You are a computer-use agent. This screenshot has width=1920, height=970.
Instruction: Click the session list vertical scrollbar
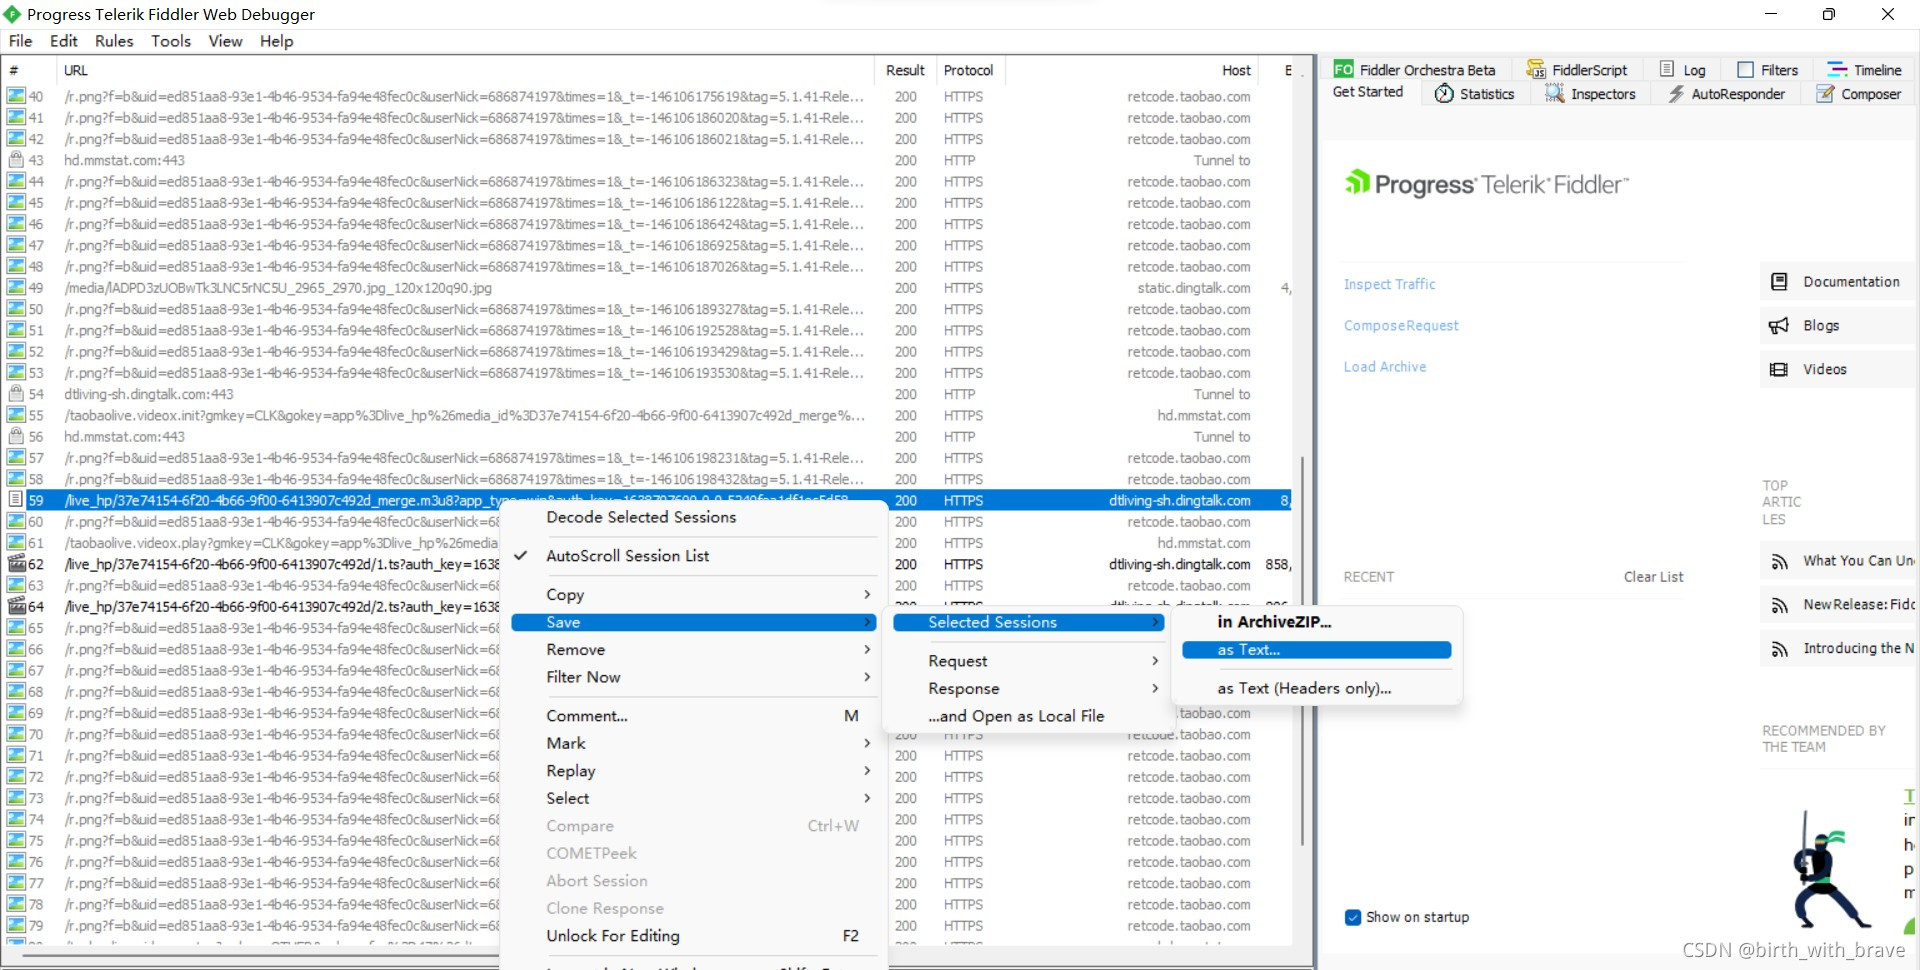click(x=1302, y=650)
